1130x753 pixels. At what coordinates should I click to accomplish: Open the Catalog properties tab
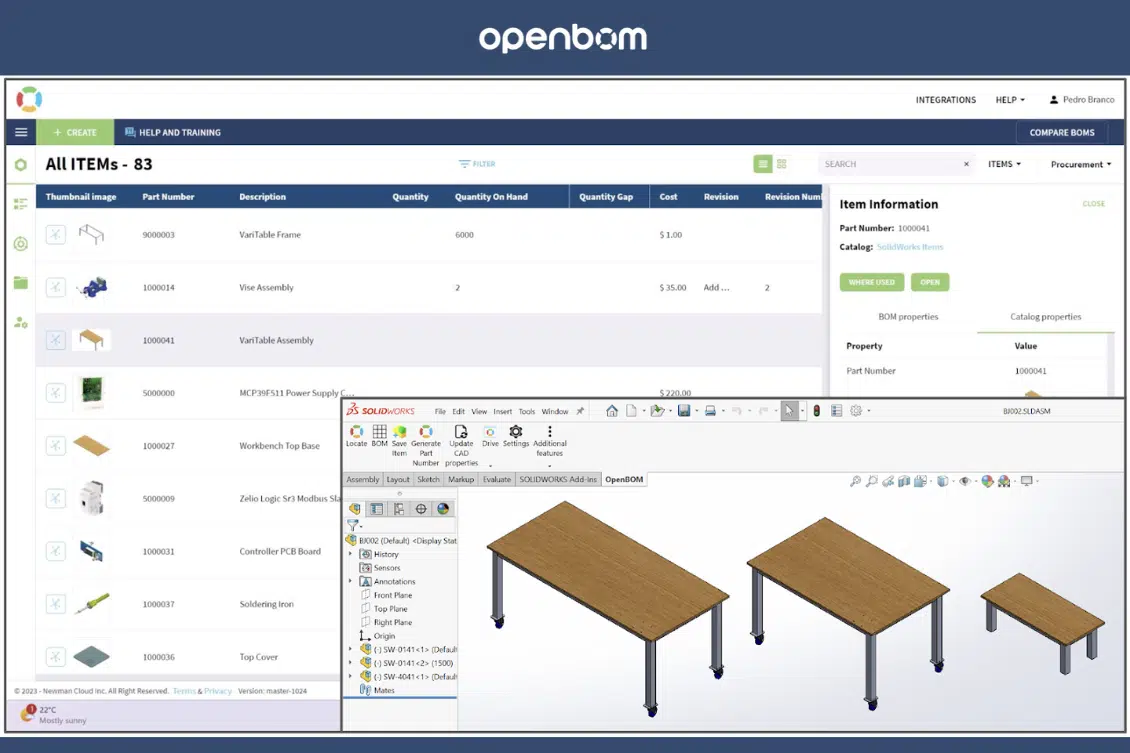(1046, 316)
